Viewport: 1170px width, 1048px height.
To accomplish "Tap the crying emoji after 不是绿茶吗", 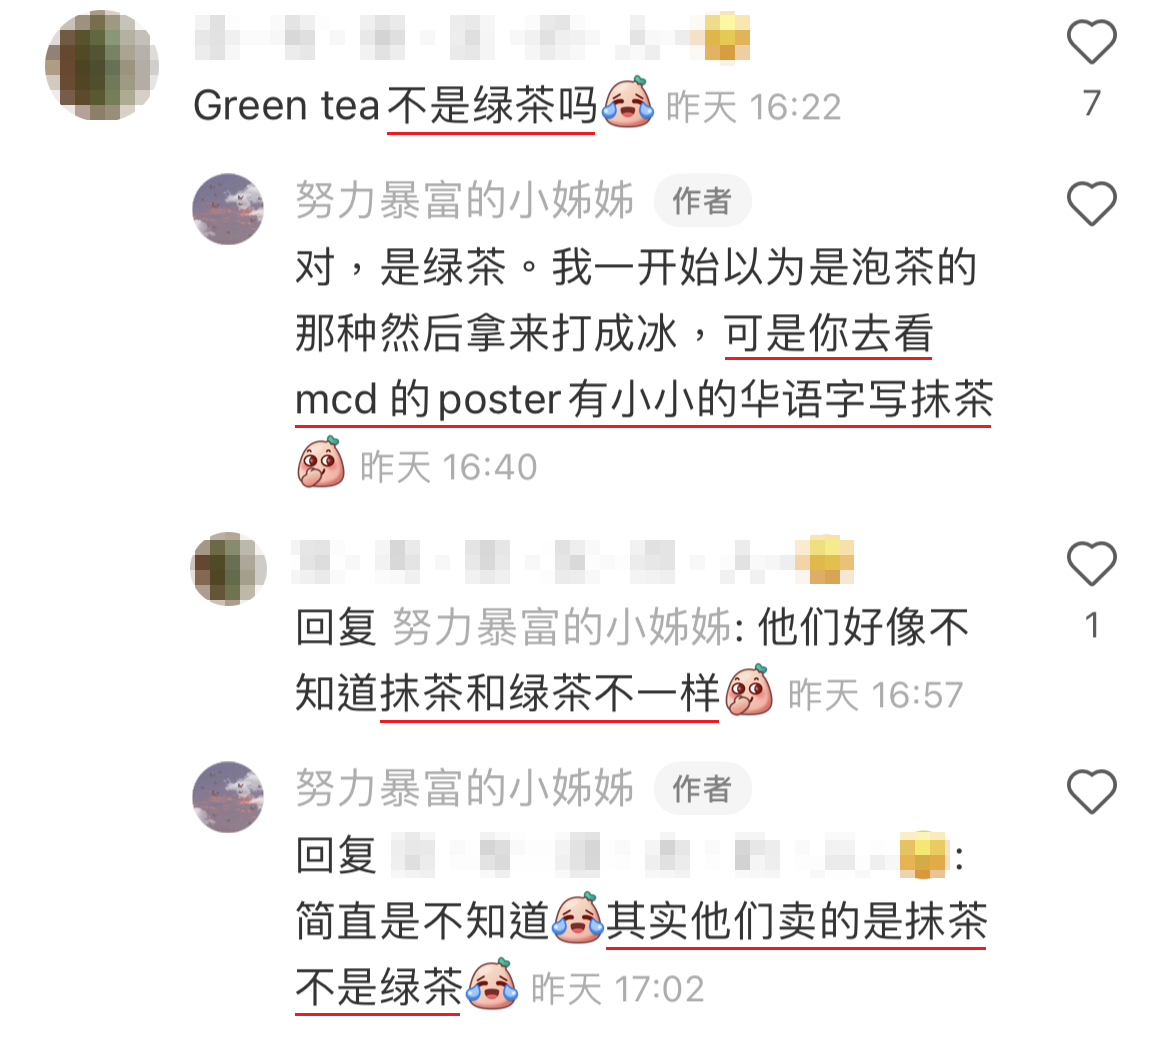I will pyautogui.click(x=628, y=103).
